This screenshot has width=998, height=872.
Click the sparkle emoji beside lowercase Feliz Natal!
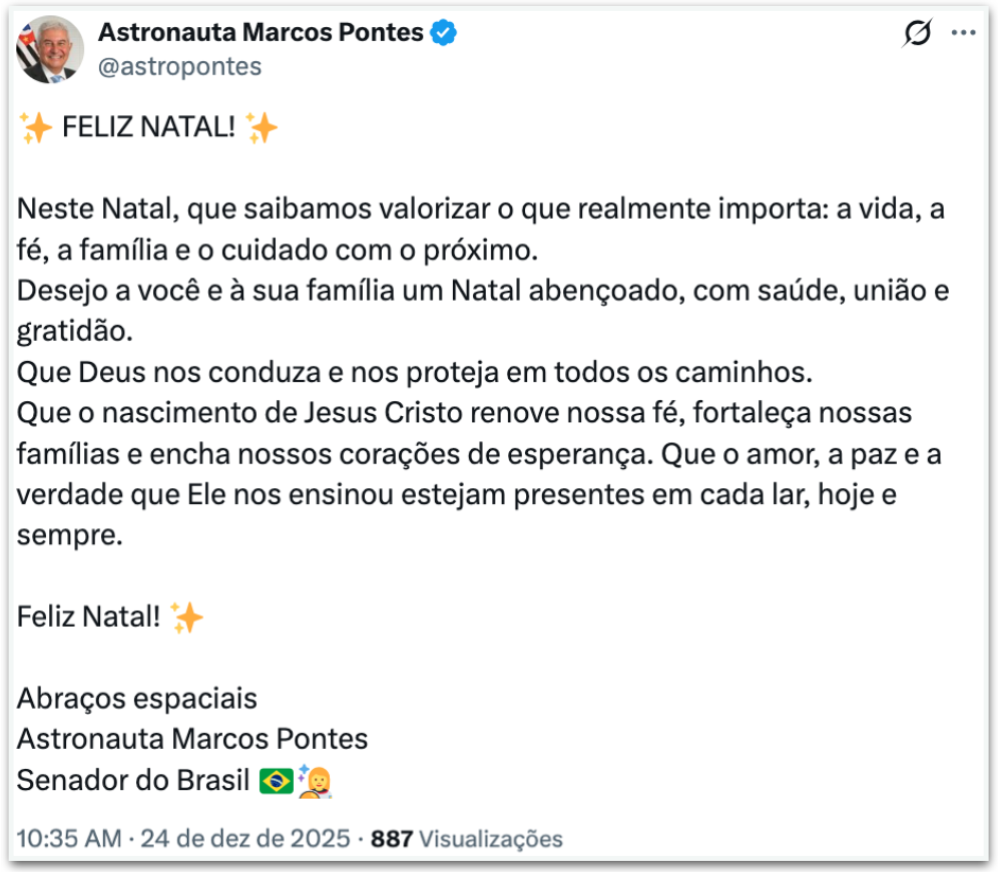point(187,617)
